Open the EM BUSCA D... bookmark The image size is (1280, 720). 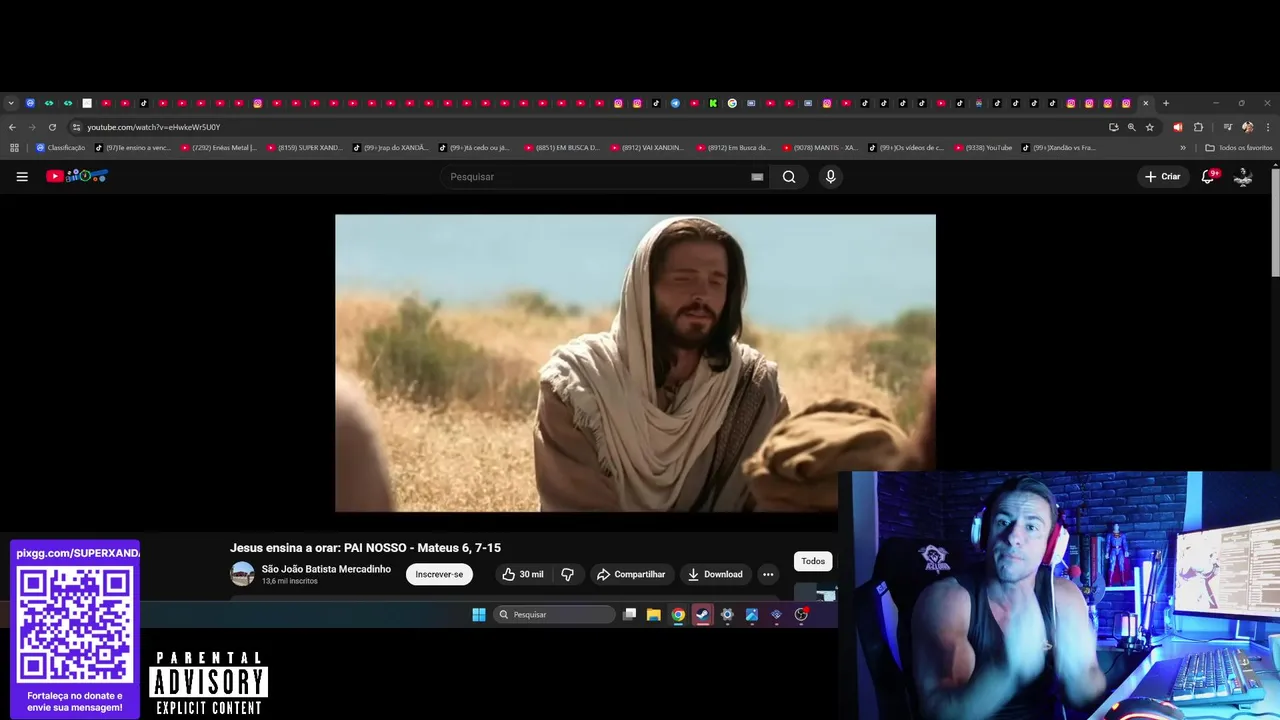coord(563,147)
